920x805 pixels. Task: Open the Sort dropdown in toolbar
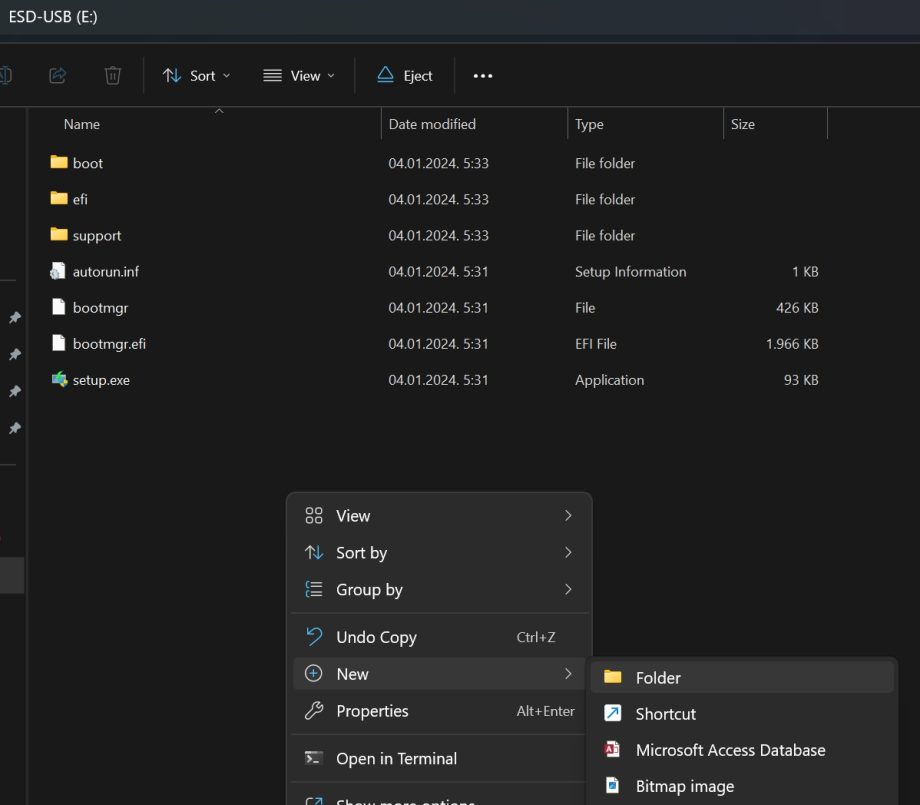pos(196,75)
